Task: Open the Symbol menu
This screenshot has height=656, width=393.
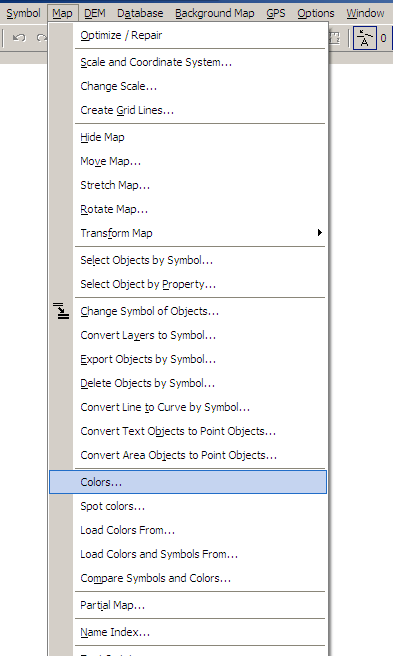Action: pos(23,13)
